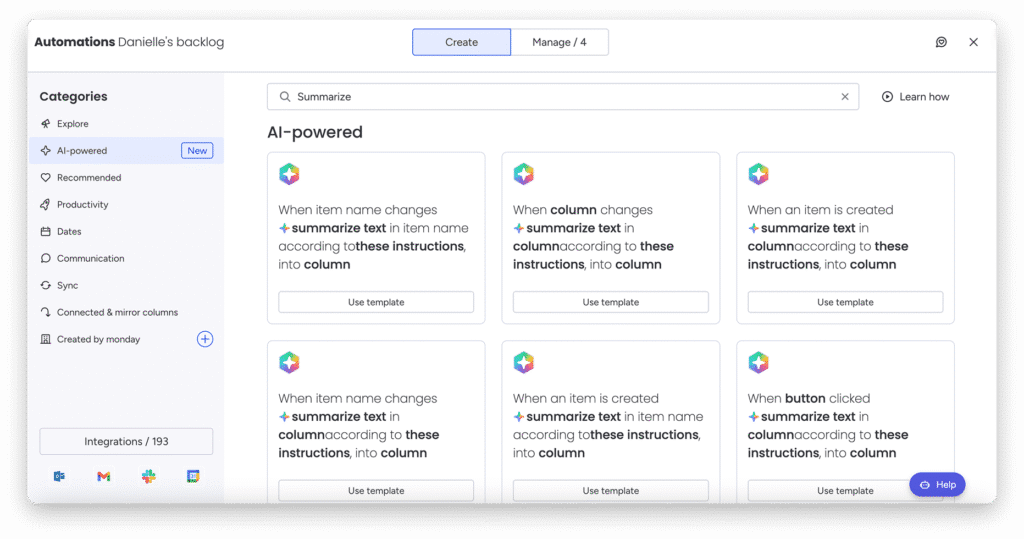Switch to the Create tab

(x=462, y=42)
